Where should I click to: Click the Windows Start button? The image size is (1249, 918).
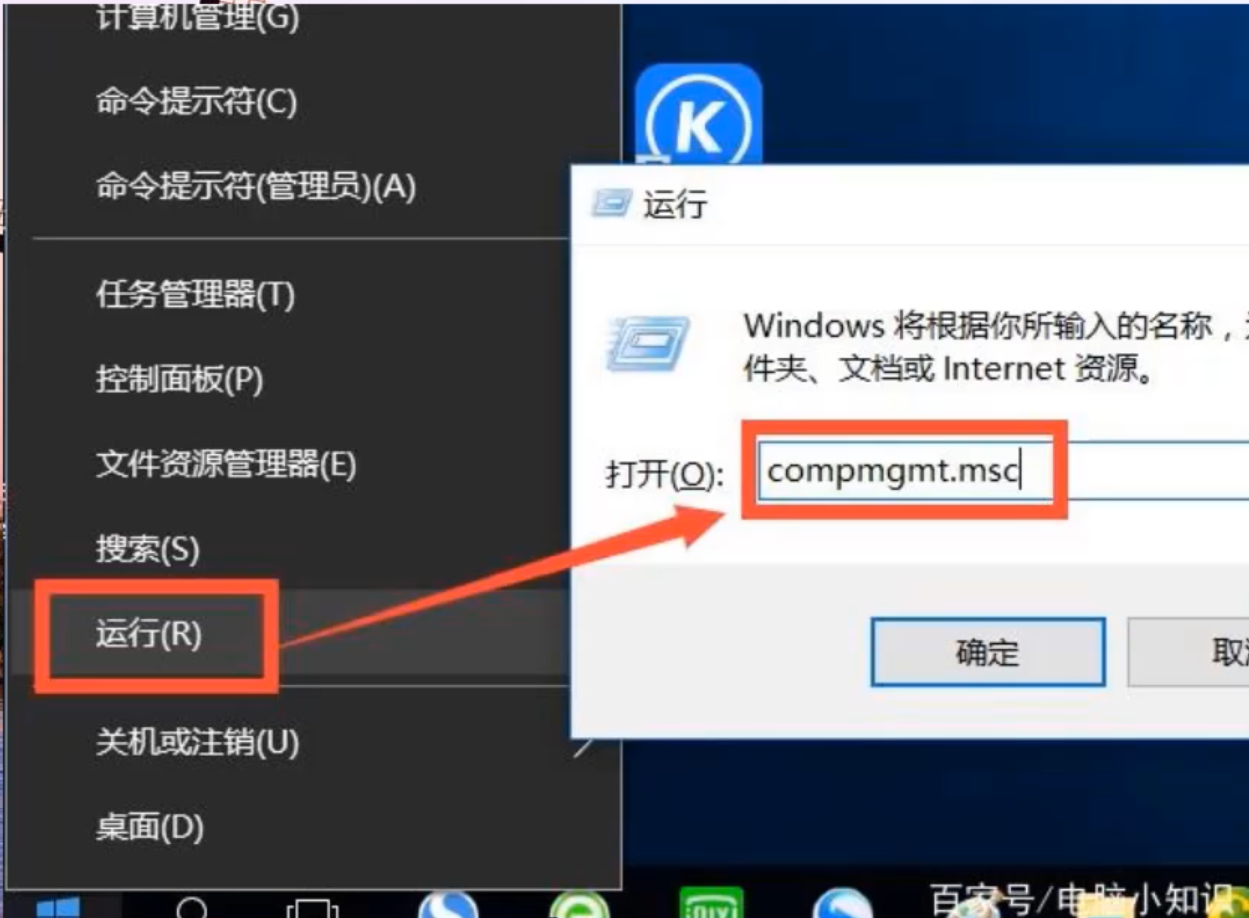(57, 908)
